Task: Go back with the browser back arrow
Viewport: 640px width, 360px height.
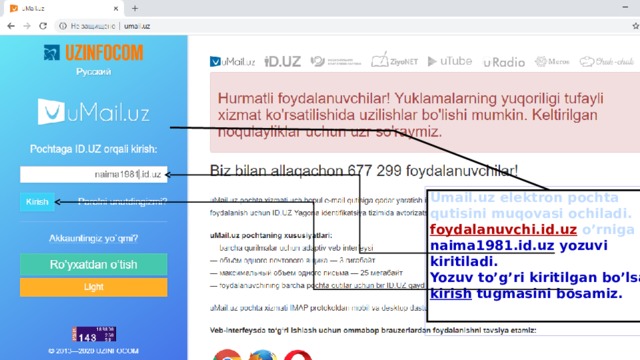Action: pos(11,26)
